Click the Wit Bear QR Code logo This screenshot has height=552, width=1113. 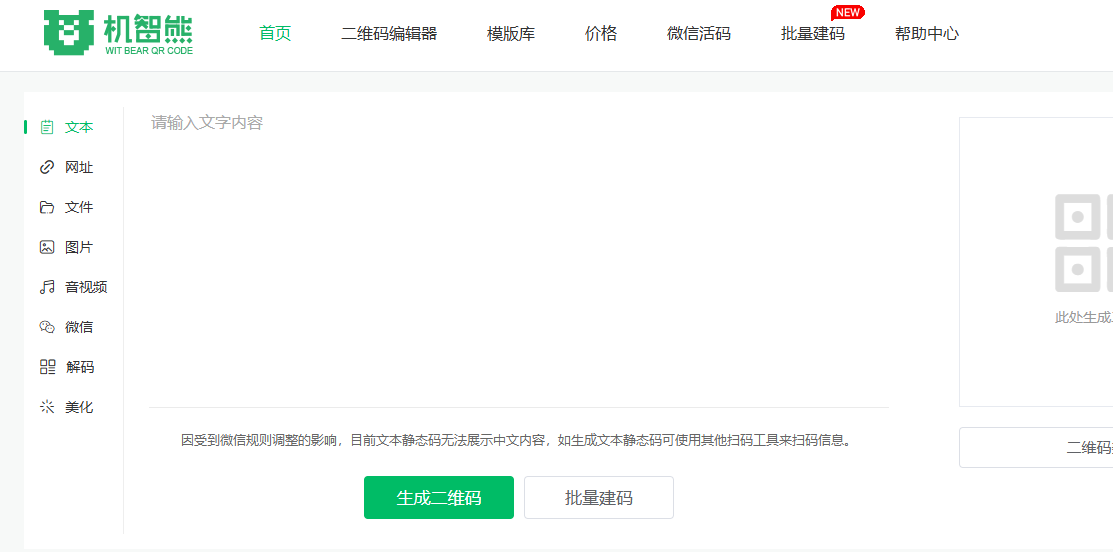(x=118, y=33)
